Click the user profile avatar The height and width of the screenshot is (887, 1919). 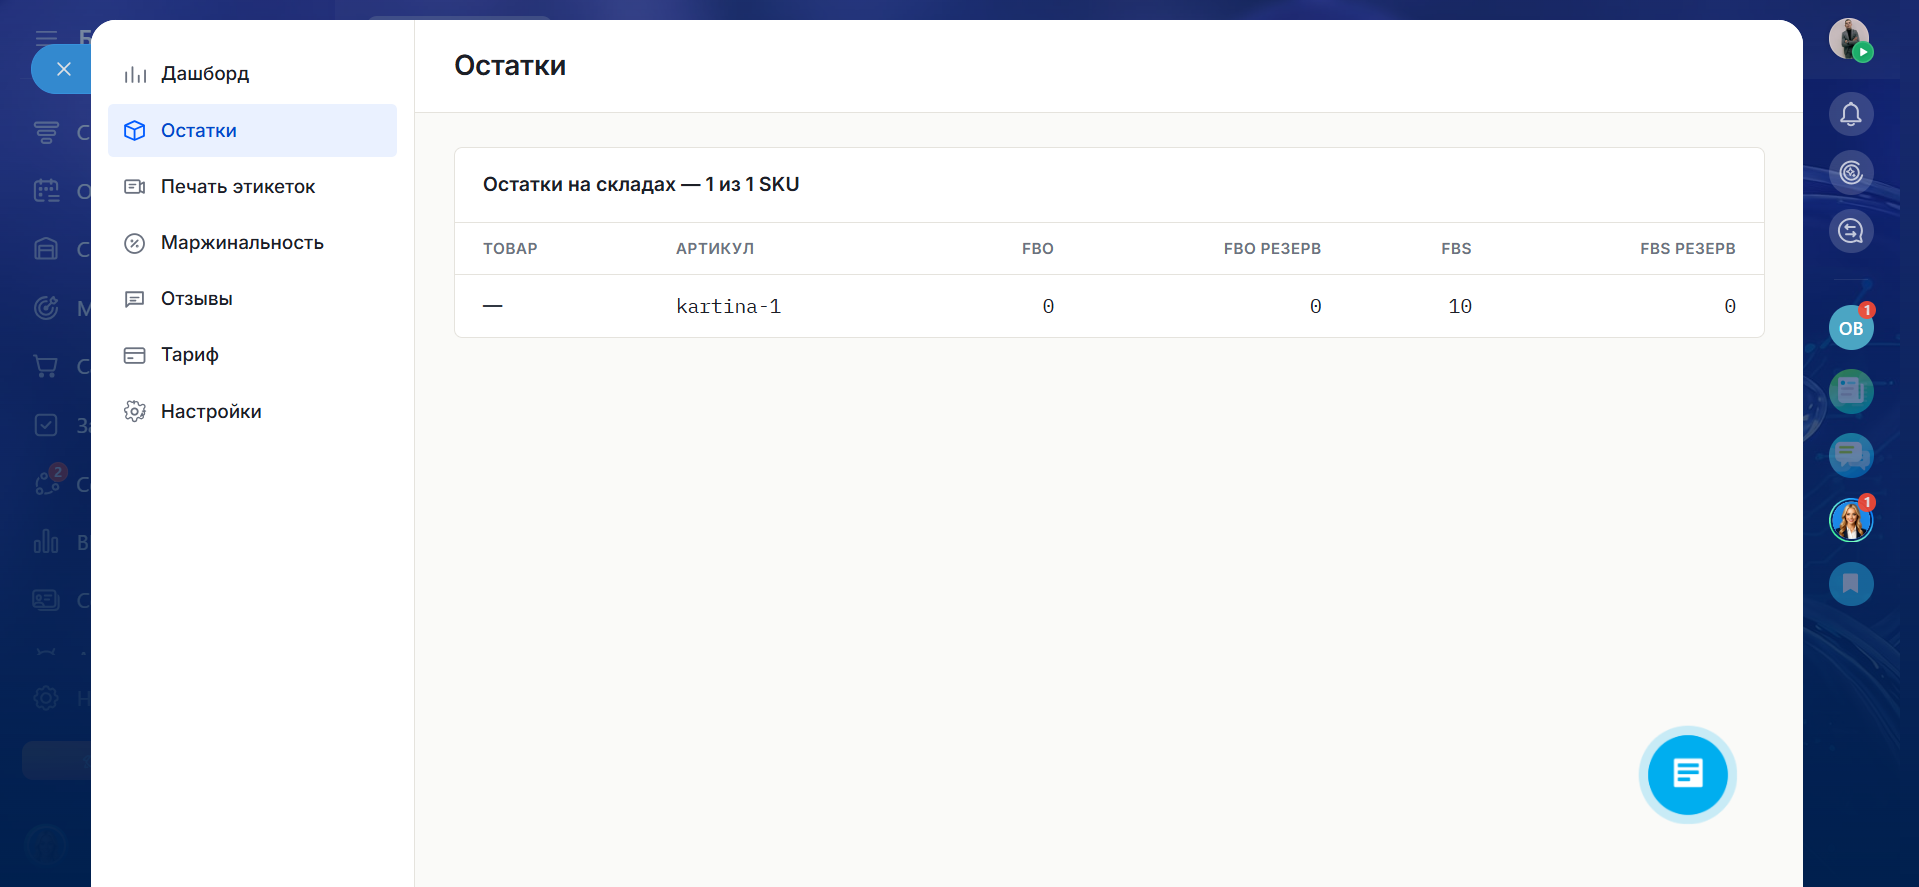[x=1850, y=39]
